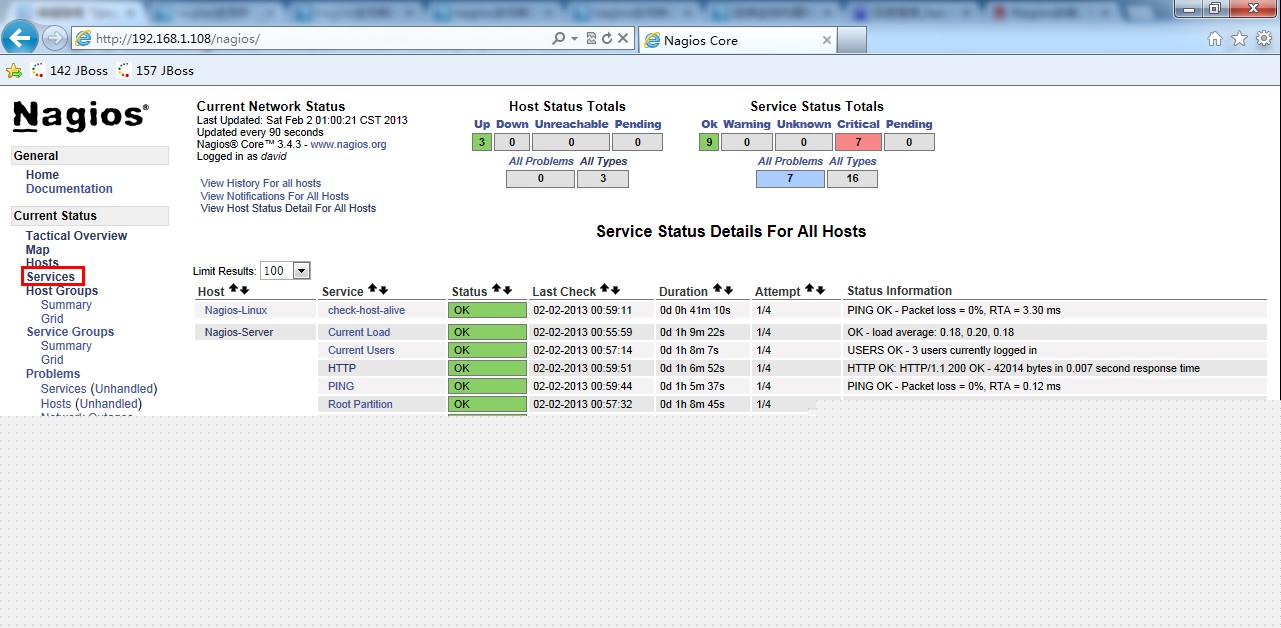Open Home in the General menu
The height and width of the screenshot is (628, 1281).
(42, 175)
